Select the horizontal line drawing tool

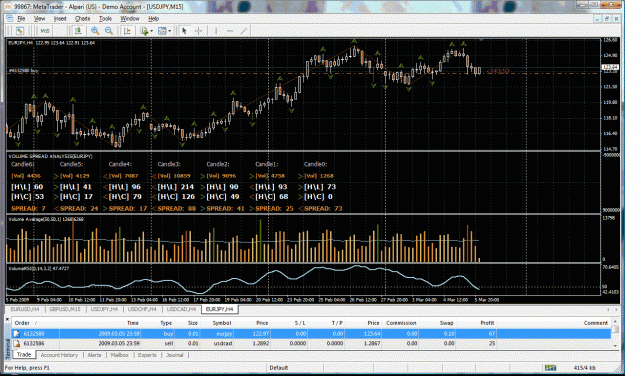tap(230, 31)
